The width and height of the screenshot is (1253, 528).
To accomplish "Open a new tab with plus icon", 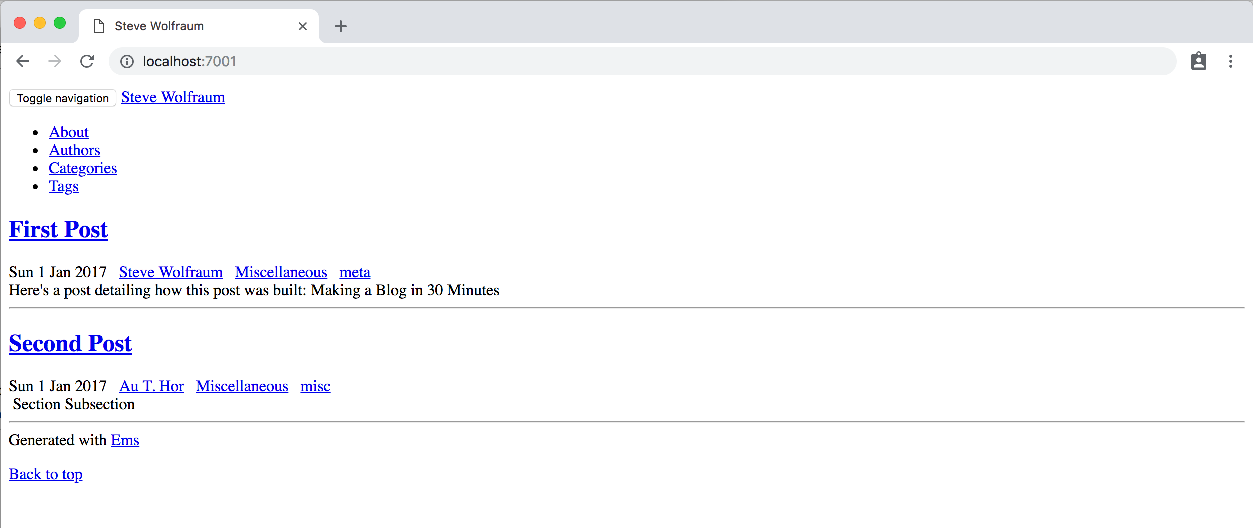I will [341, 26].
